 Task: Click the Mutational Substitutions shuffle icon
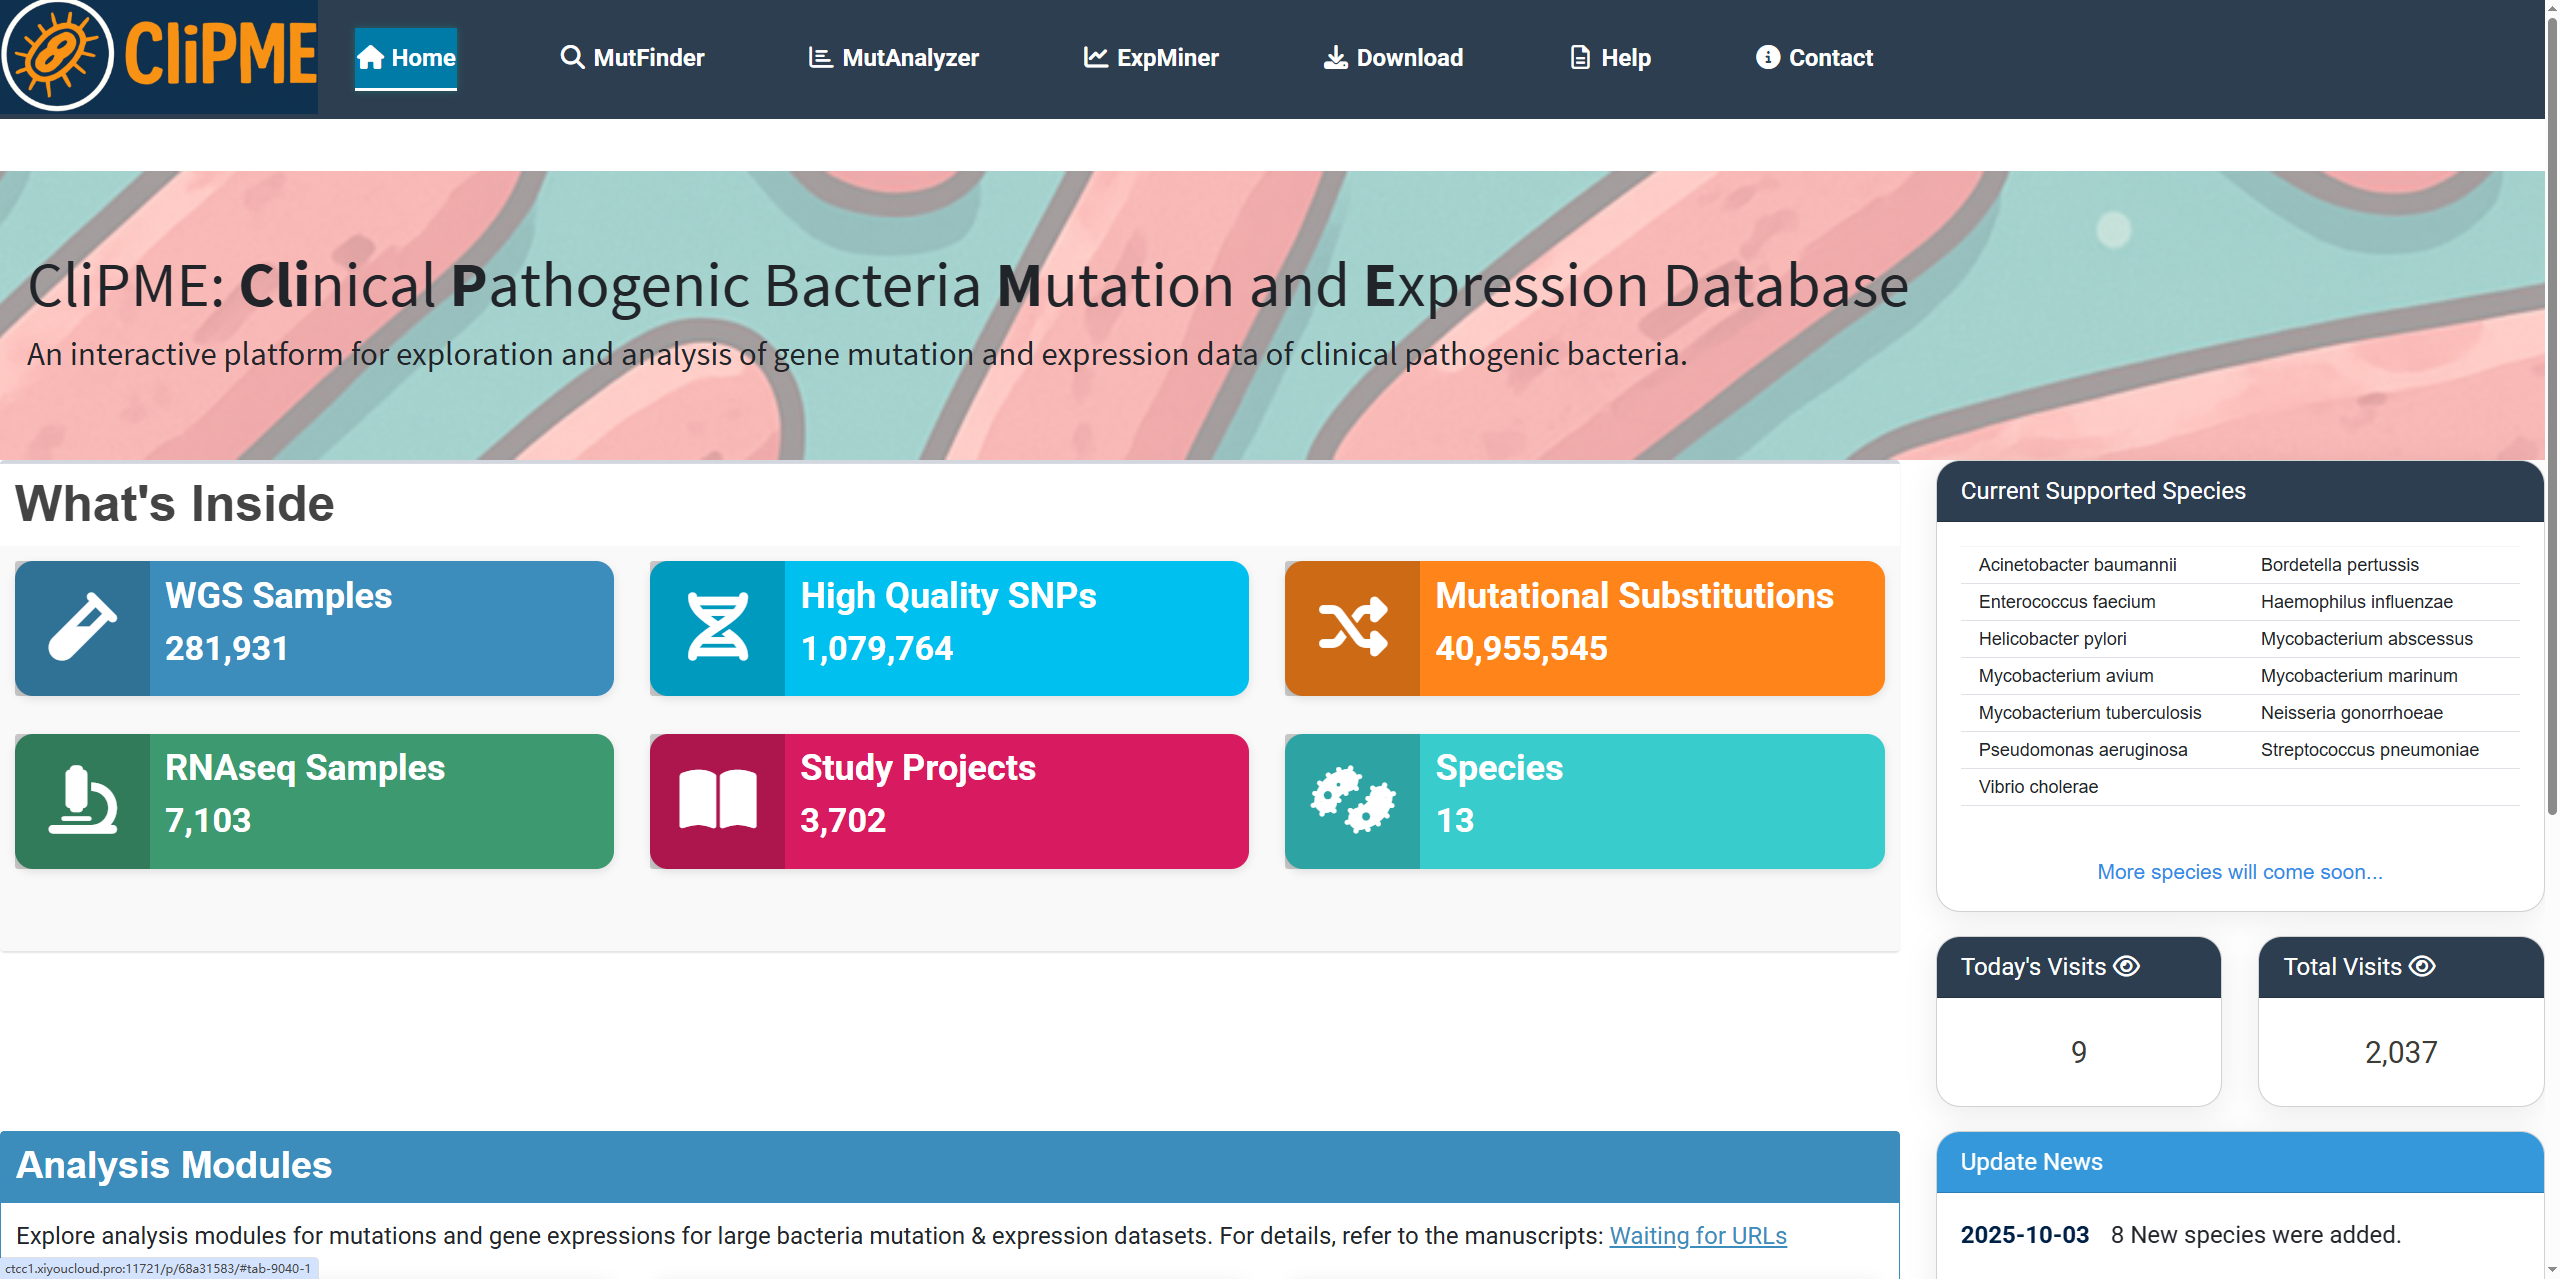pyautogui.click(x=1353, y=628)
